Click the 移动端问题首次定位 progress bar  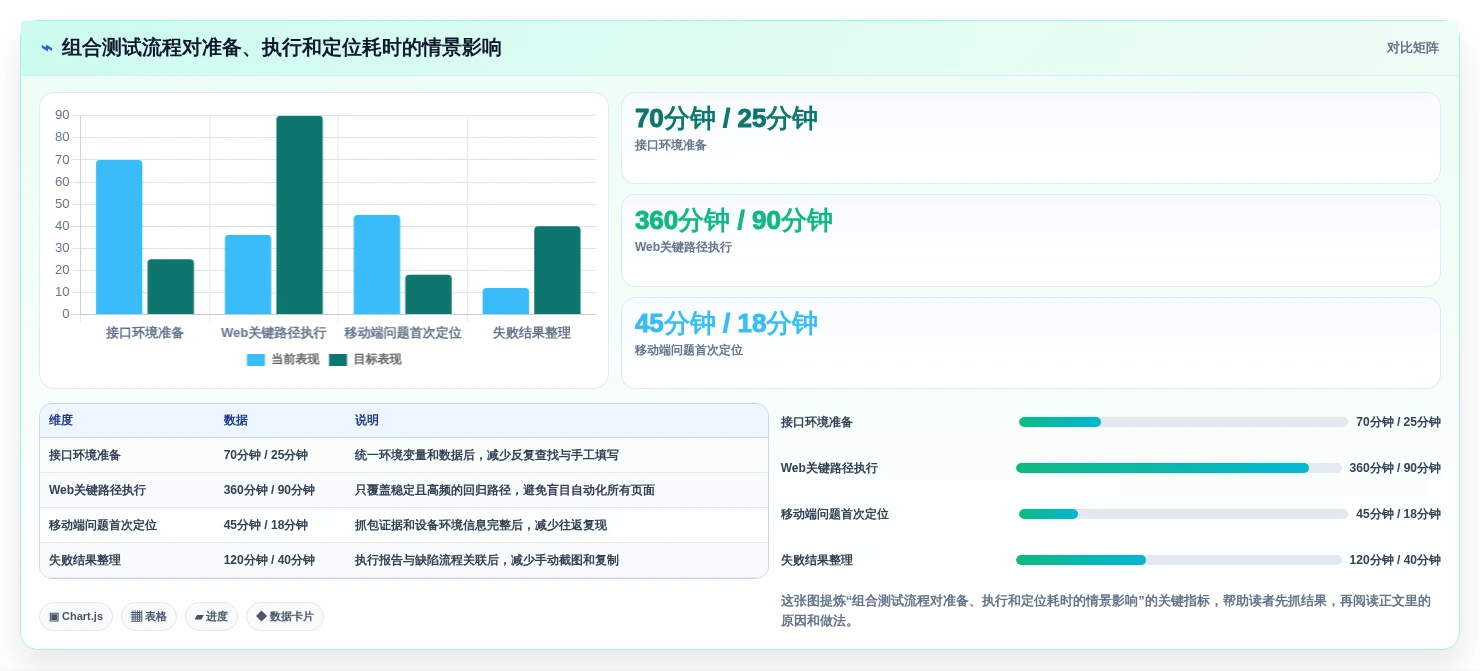coord(1183,514)
